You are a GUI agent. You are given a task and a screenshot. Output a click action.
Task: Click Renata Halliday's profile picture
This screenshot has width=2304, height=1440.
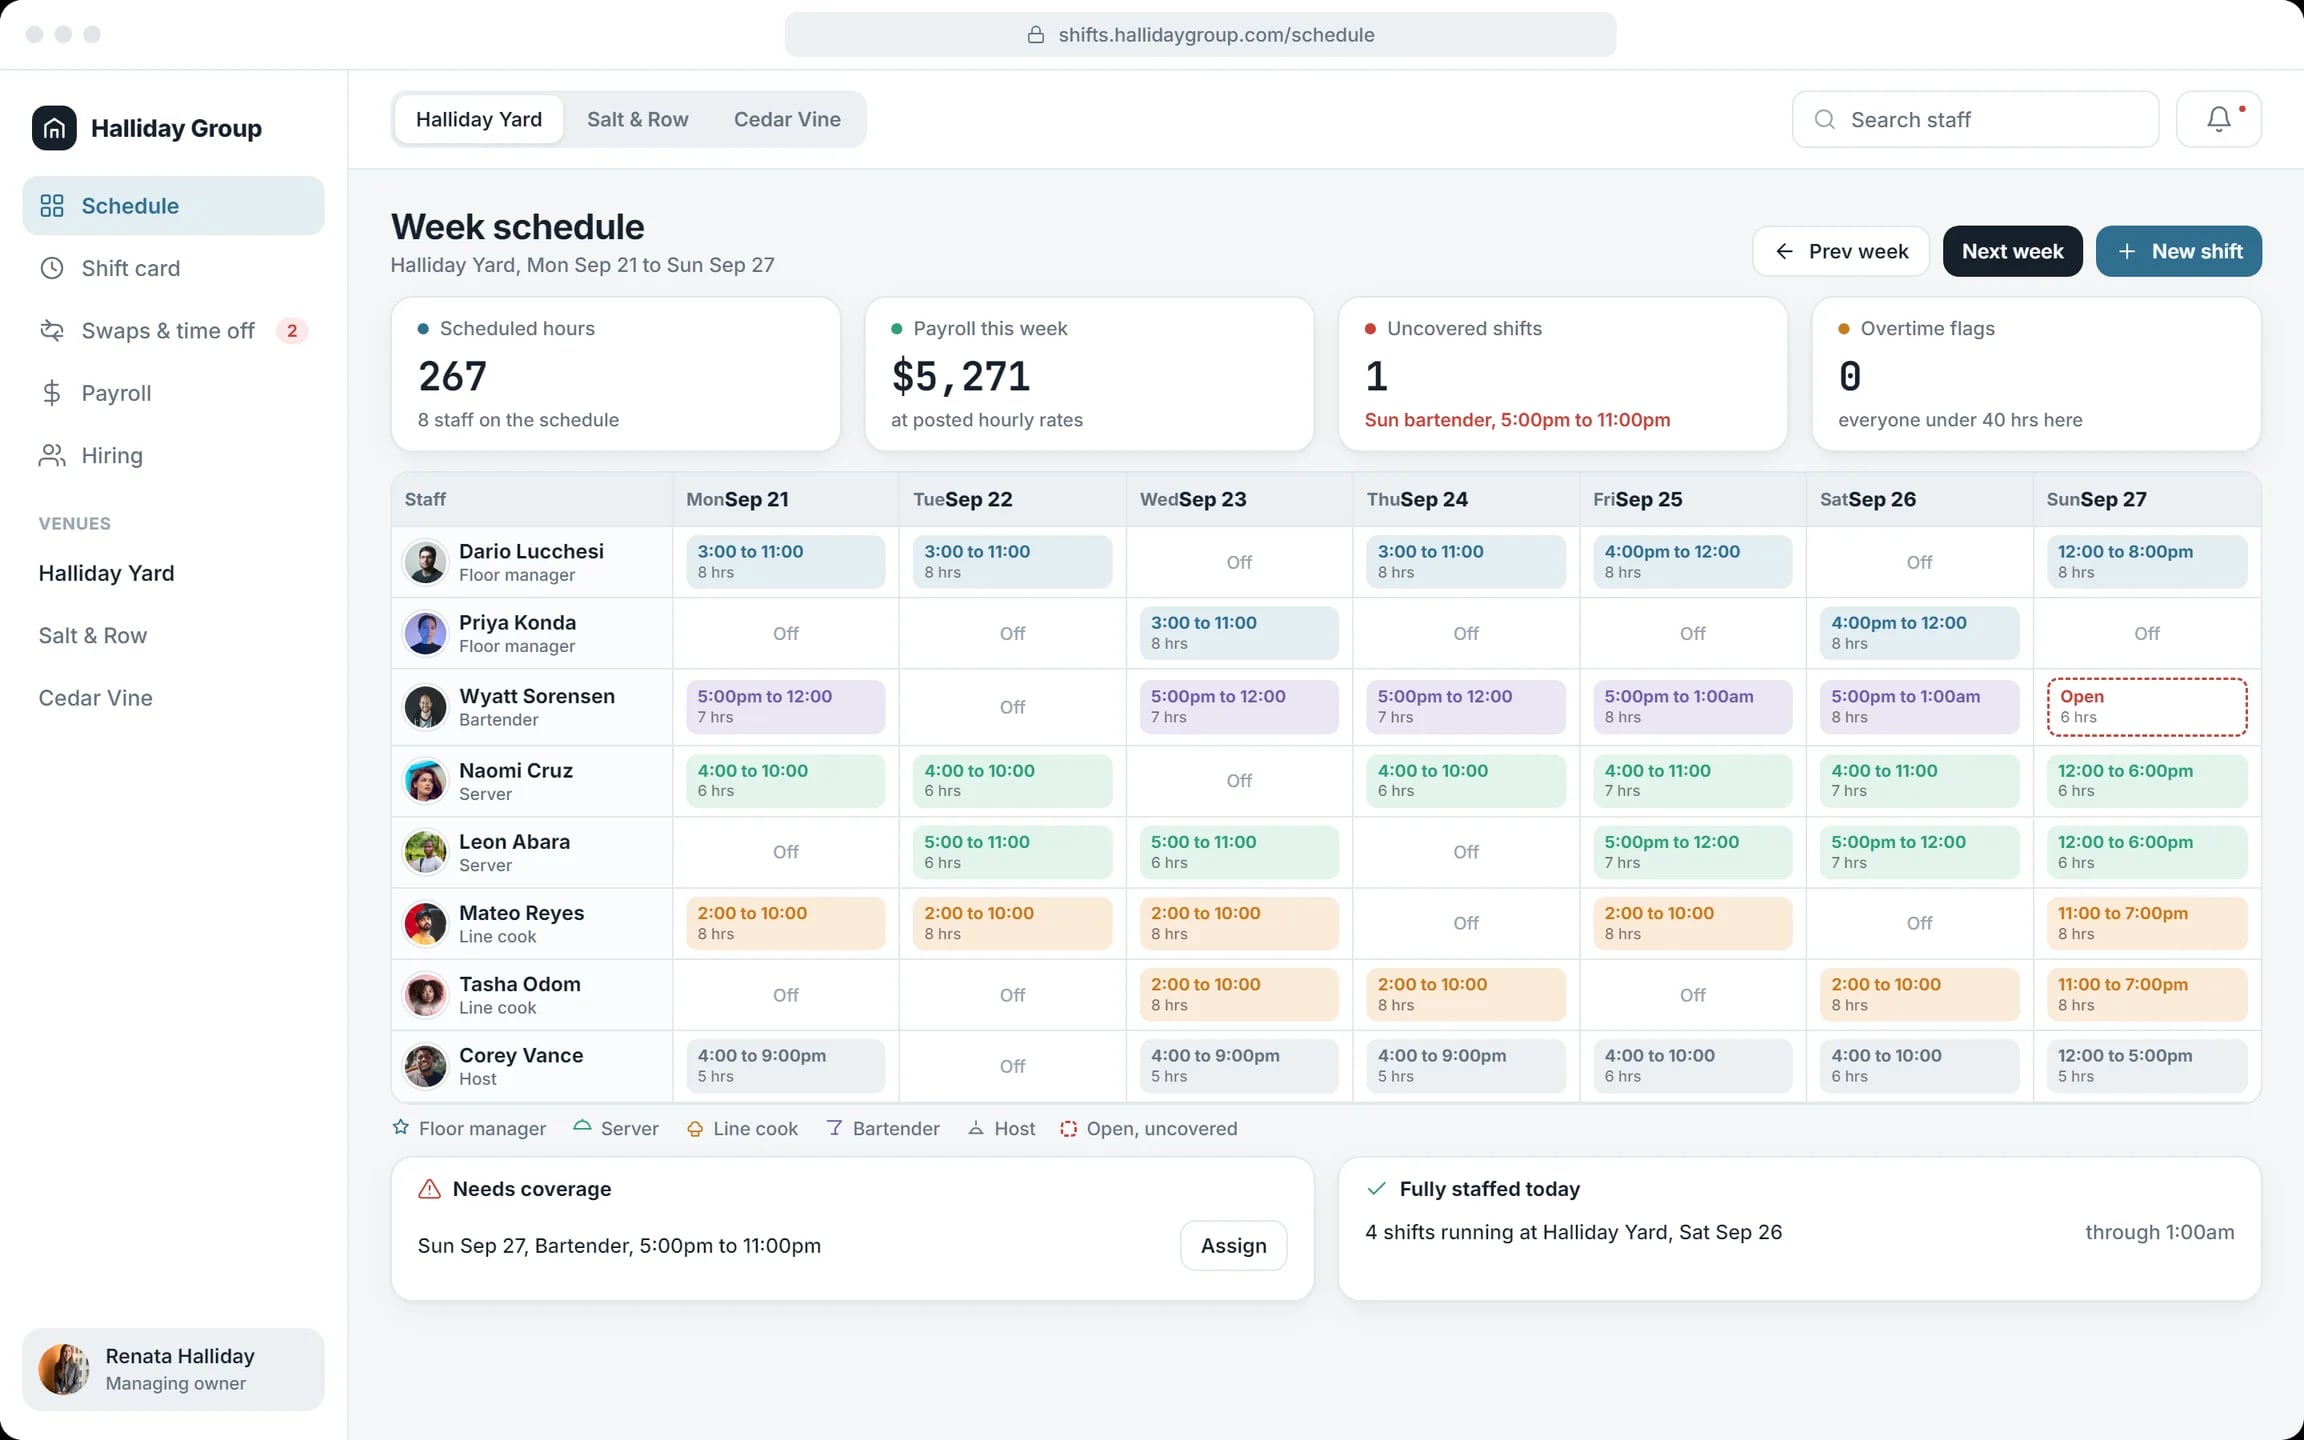click(64, 1369)
